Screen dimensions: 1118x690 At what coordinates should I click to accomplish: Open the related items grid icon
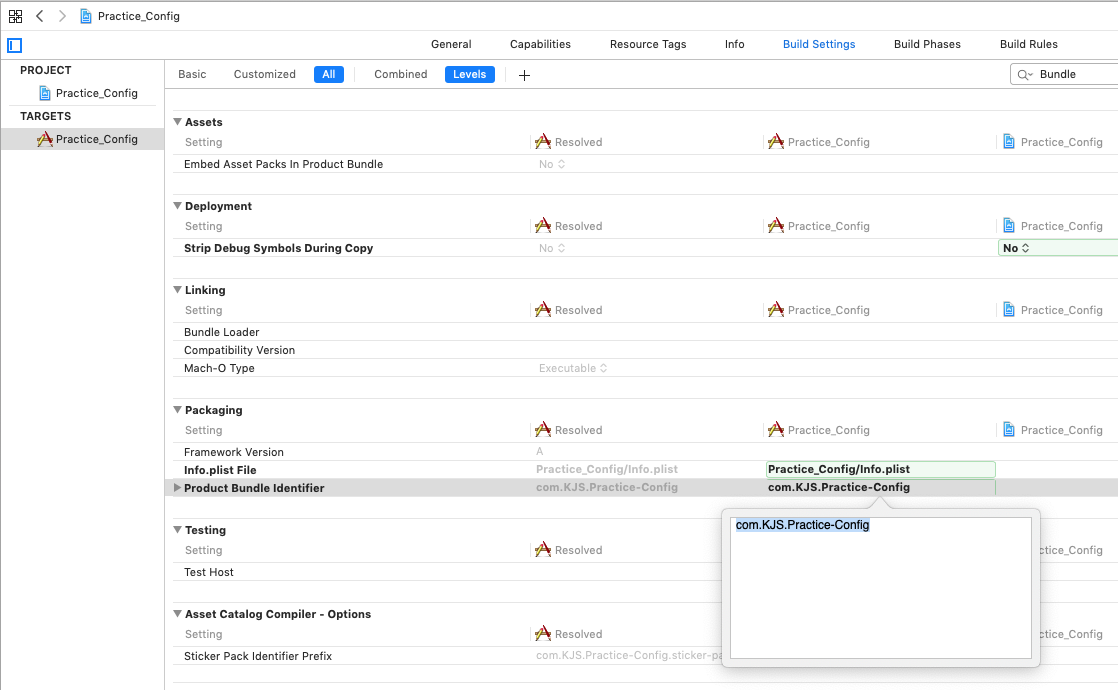click(15, 16)
